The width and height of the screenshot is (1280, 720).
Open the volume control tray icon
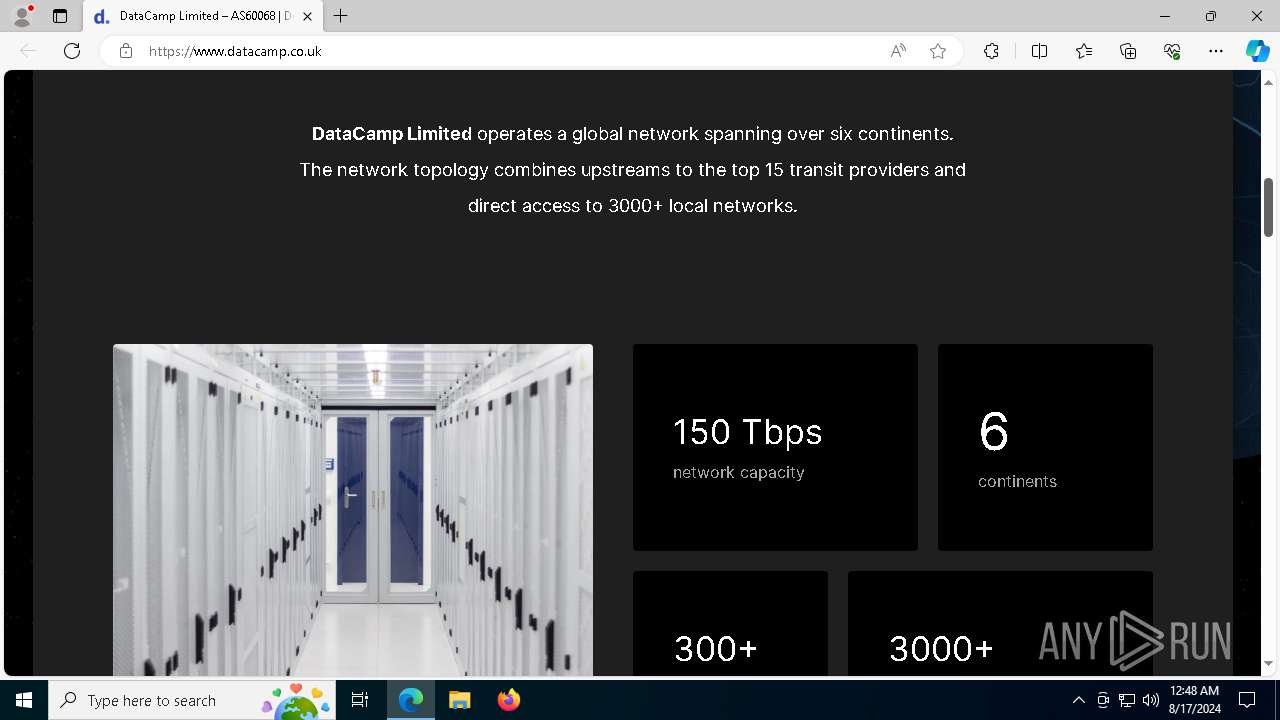point(1151,700)
